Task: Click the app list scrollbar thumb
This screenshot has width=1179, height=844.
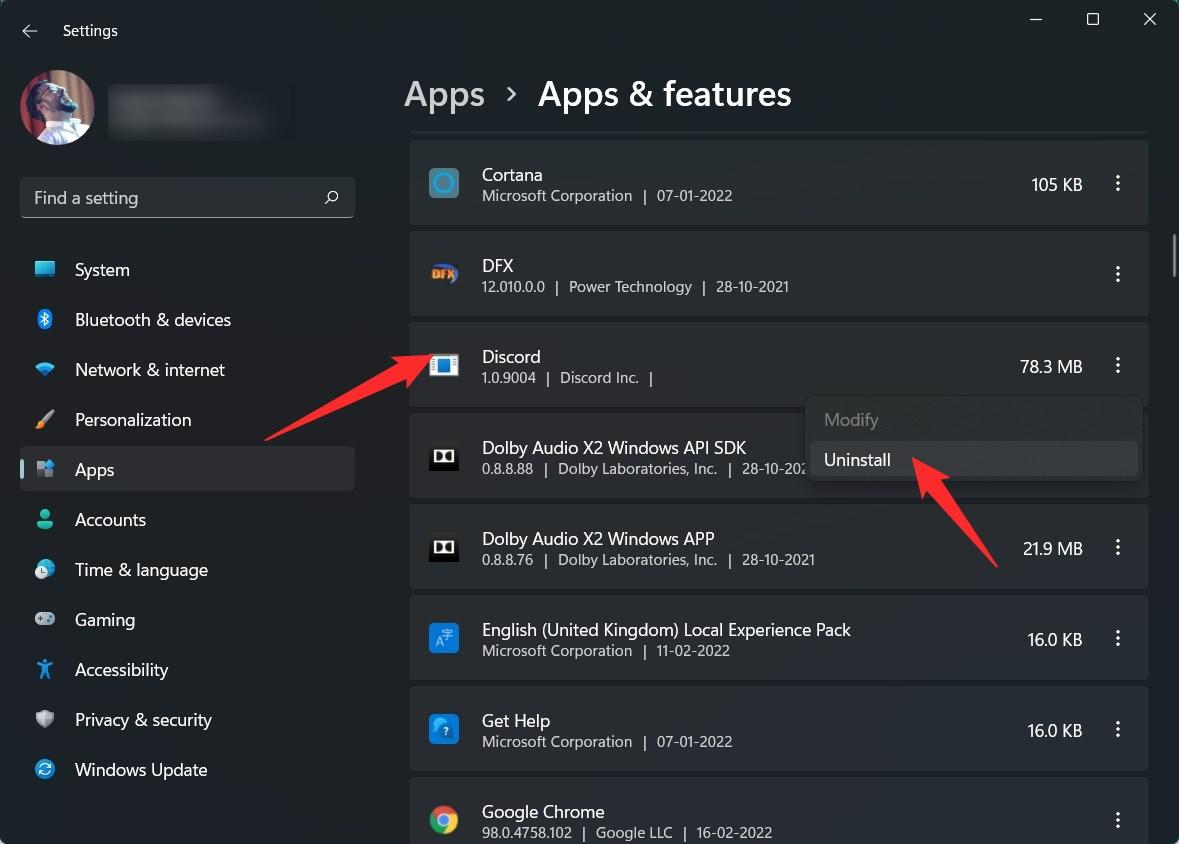Action: point(1174,256)
